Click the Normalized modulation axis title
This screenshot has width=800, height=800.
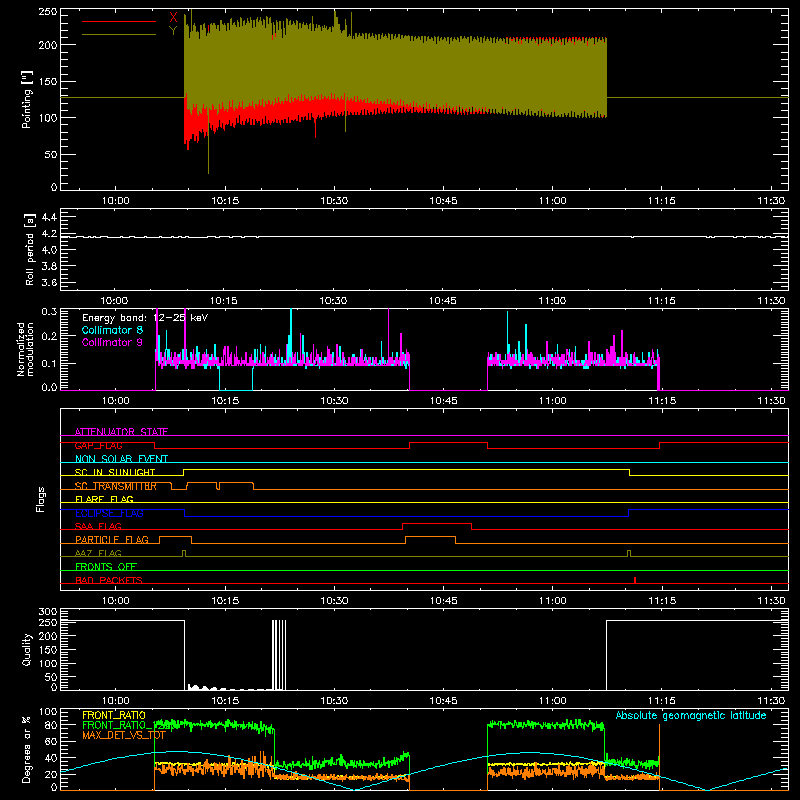coord(26,349)
